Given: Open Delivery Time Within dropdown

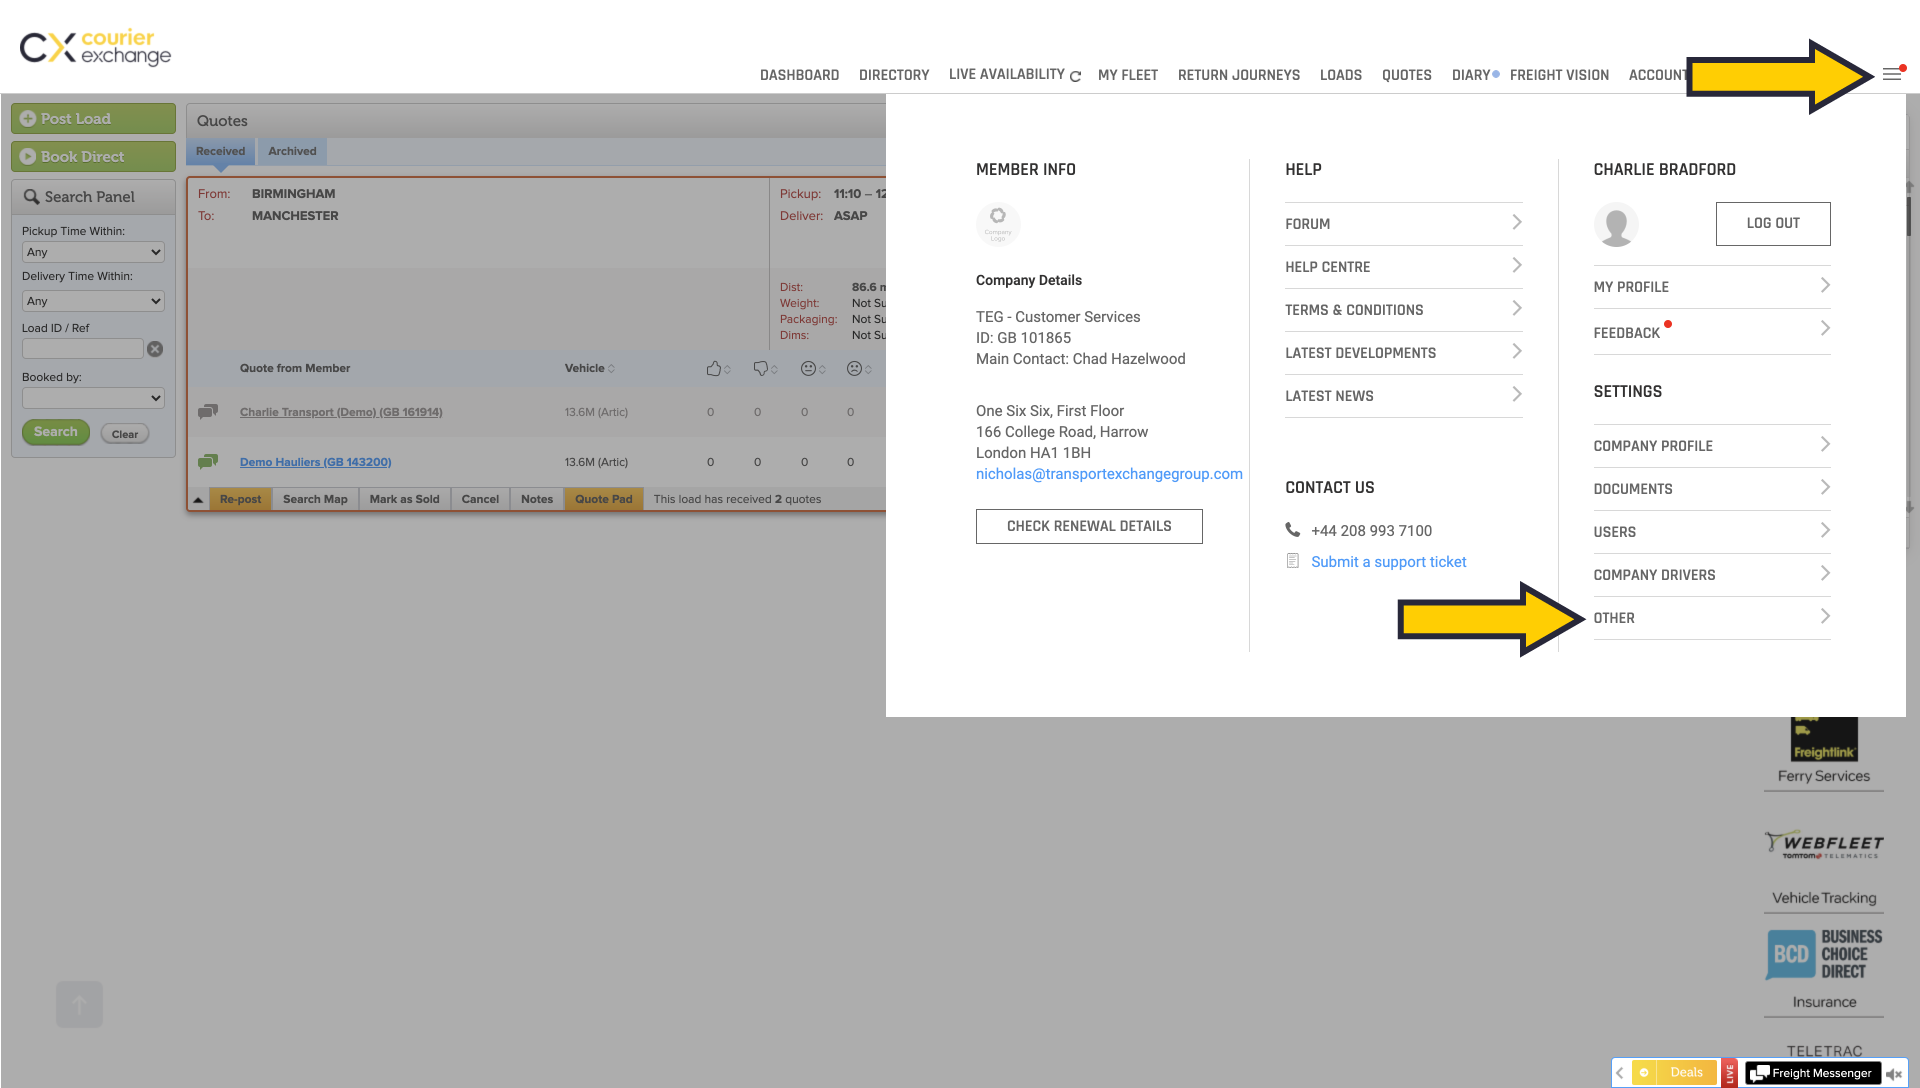Looking at the screenshot, I should point(93,301).
